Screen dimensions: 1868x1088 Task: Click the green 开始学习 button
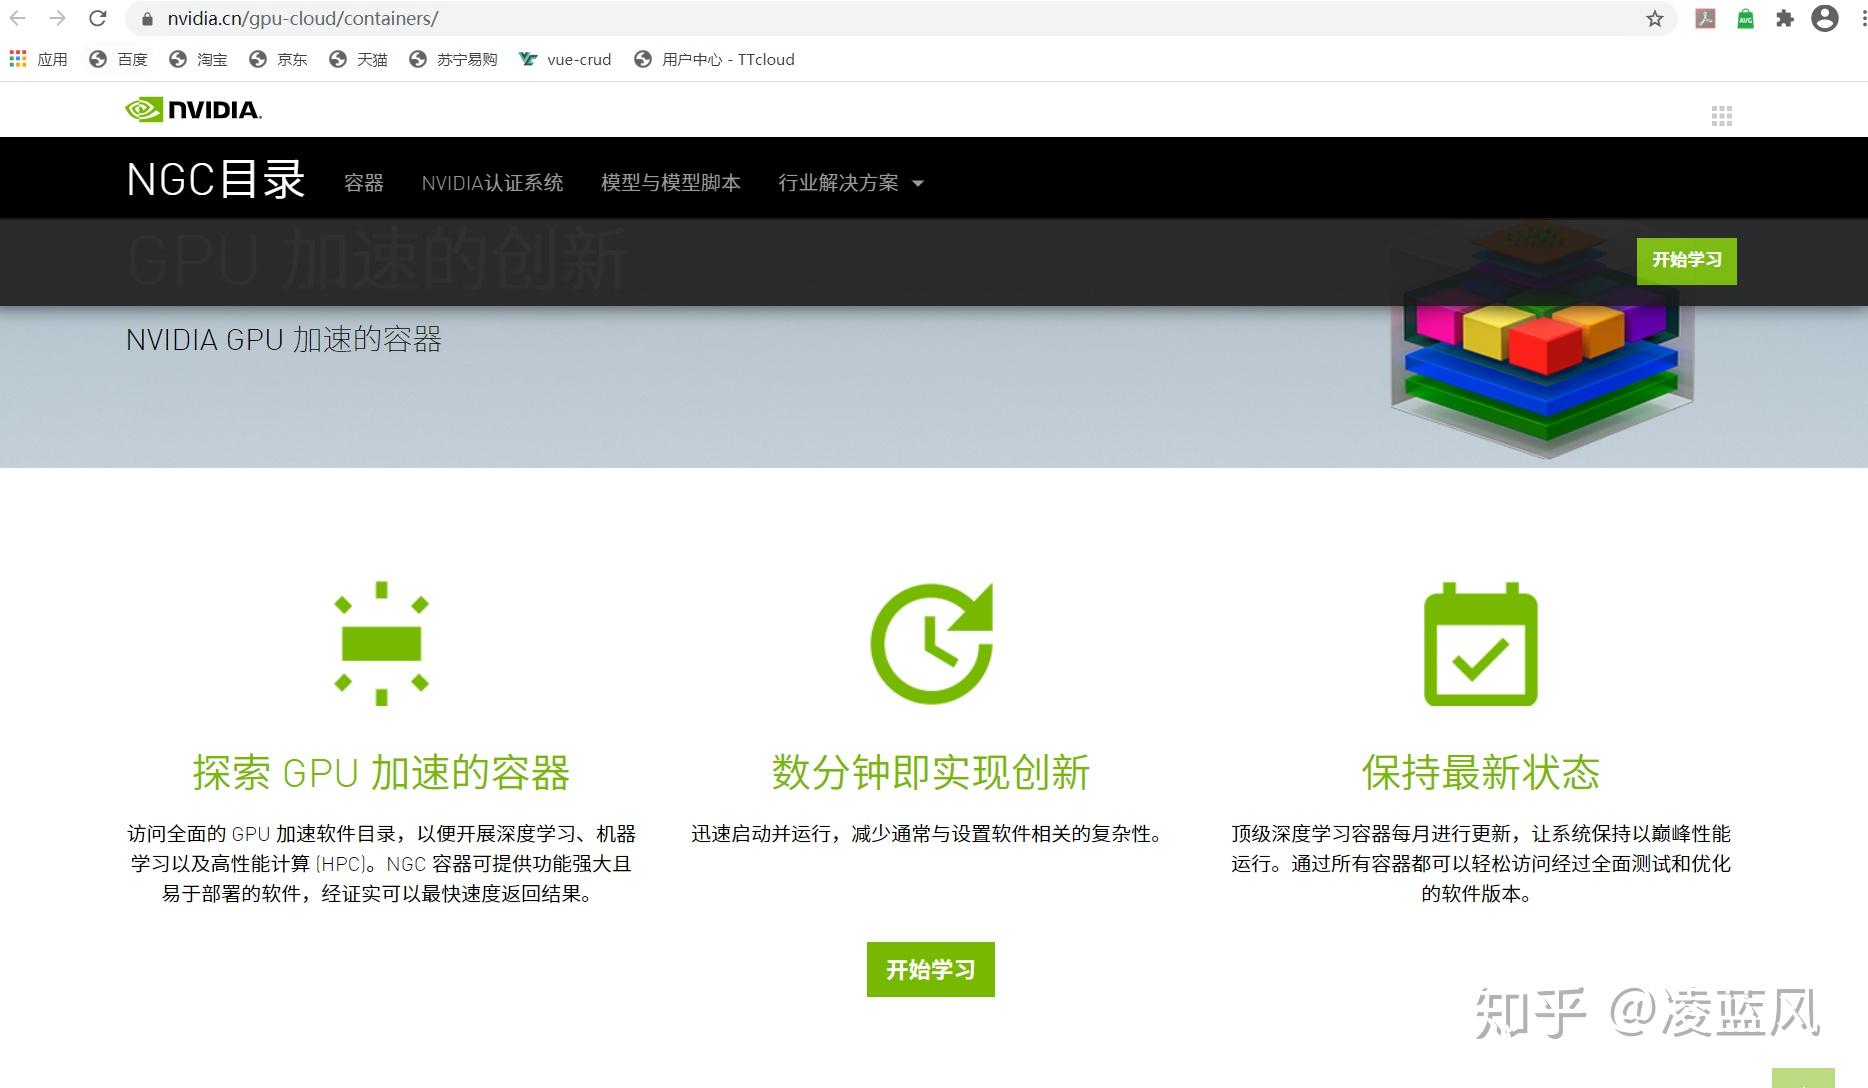coord(930,969)
